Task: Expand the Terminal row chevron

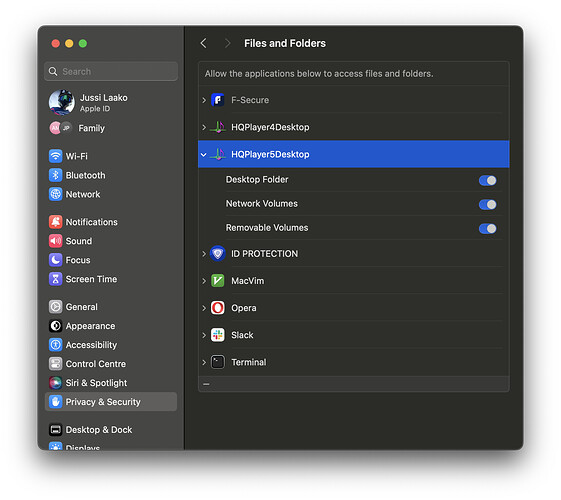Action: [x=204, y=363]
